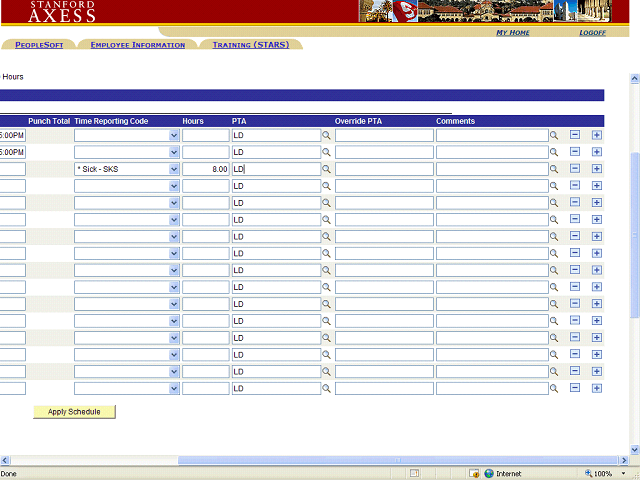This screenshot has width=640, height=480.
Task: Click the last row PTA lookup magnifier
Action: (326, 388)
